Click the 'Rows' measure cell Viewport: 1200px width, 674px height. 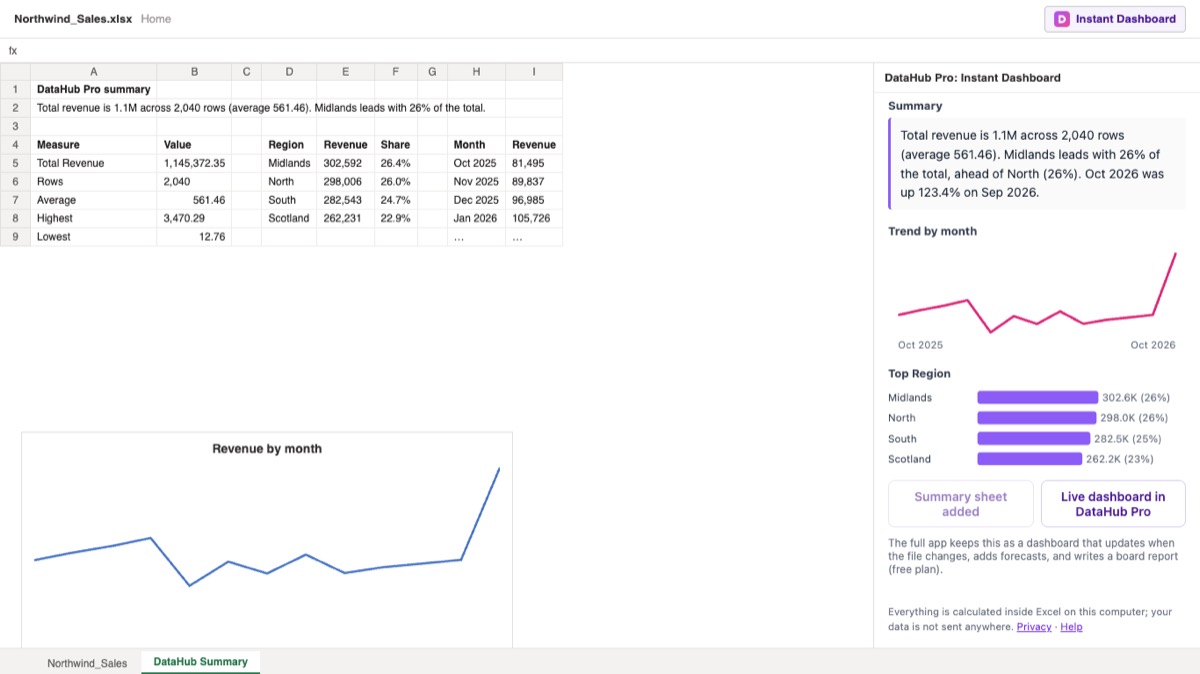(x=94, y=181)
